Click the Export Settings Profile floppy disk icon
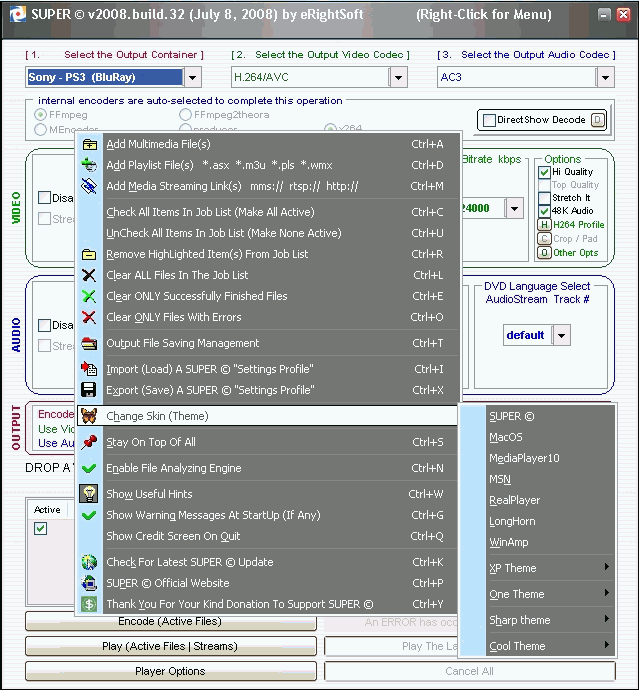 [x=89, y=390]
